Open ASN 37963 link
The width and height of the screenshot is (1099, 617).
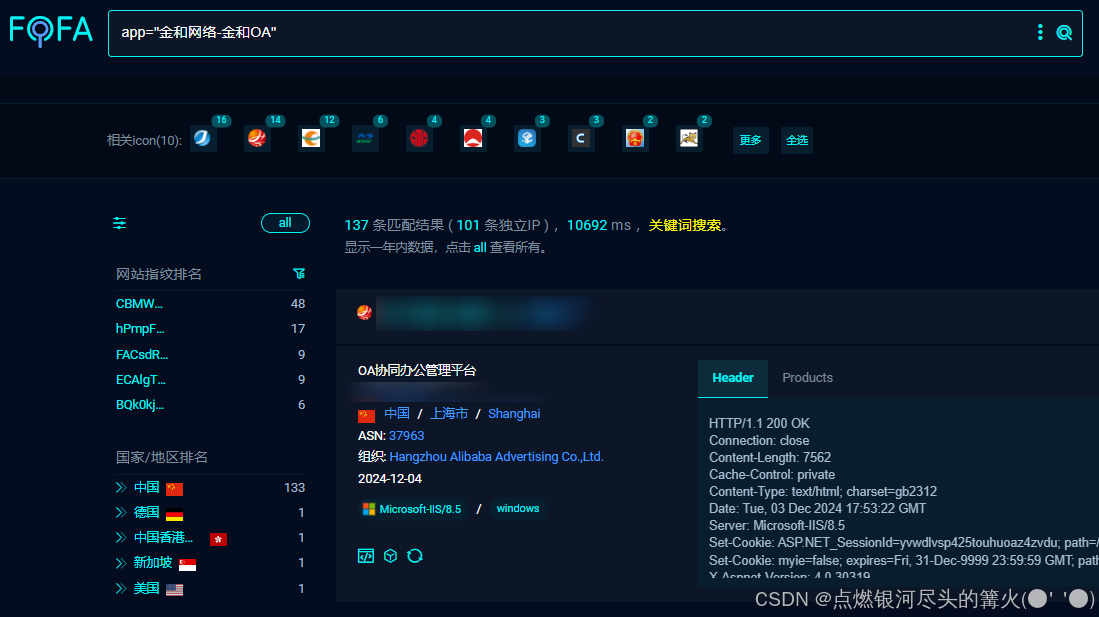pyautogui.click(x=407, y=435)
